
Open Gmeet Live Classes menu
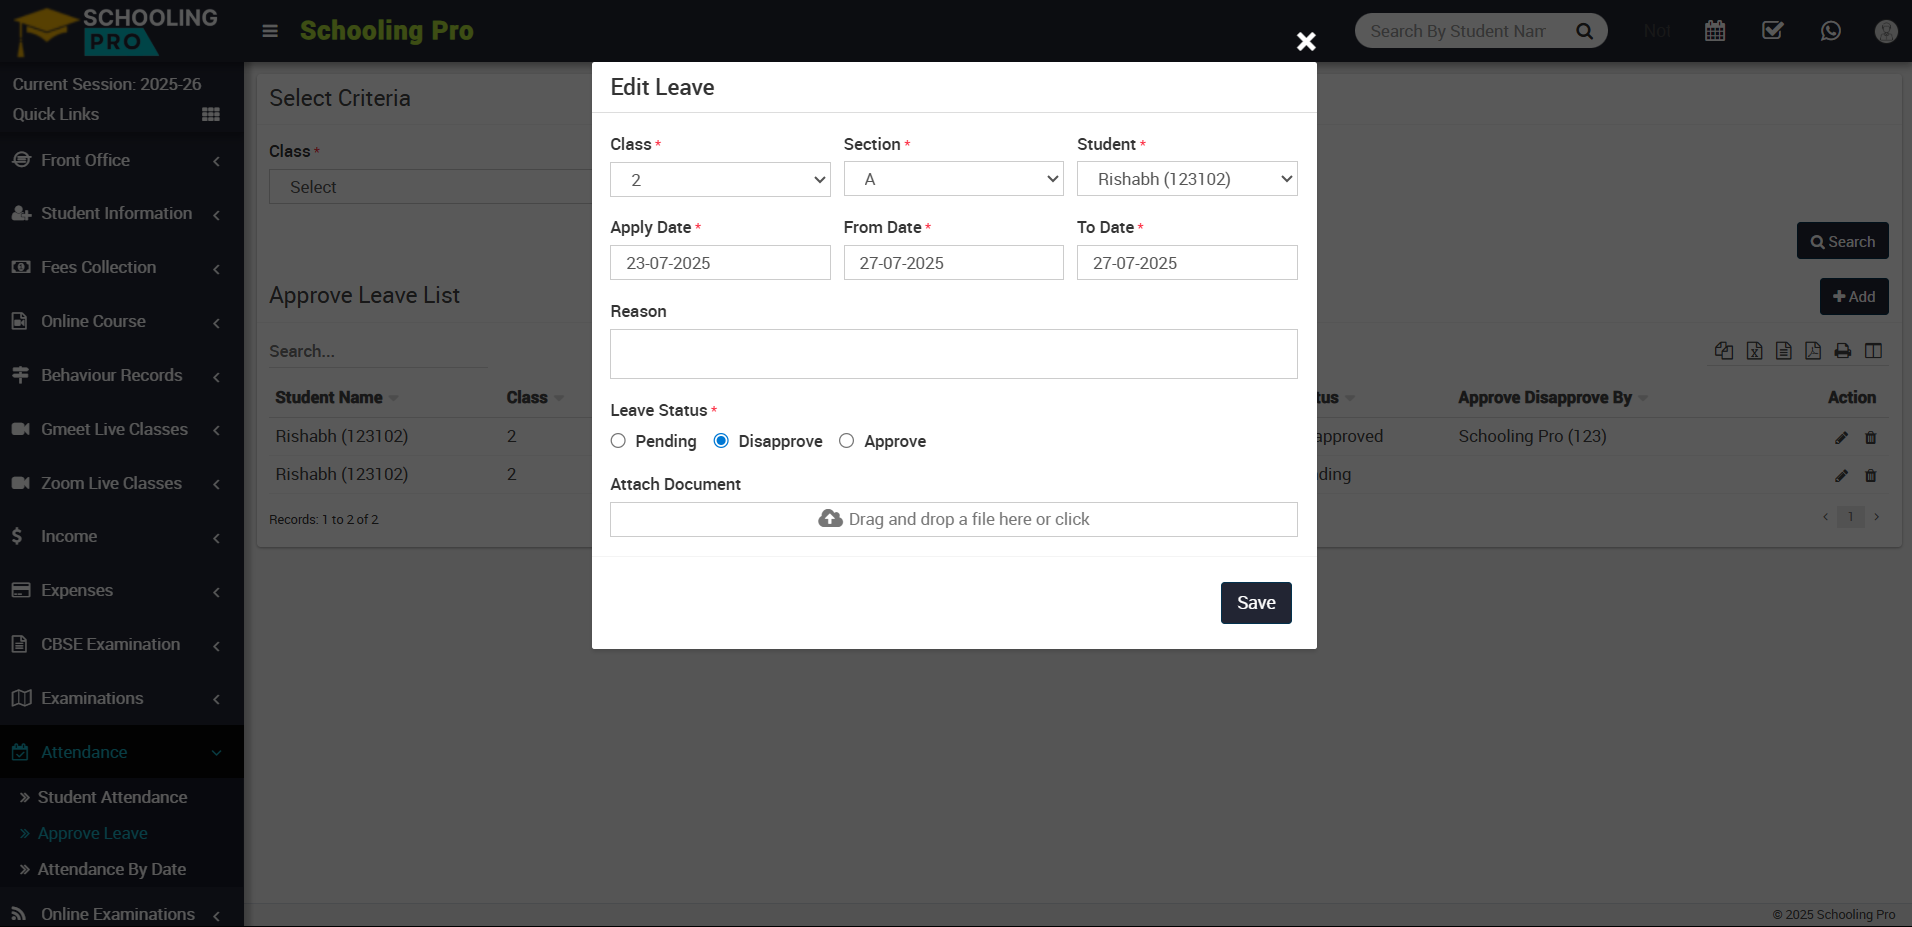click(122, 430)
